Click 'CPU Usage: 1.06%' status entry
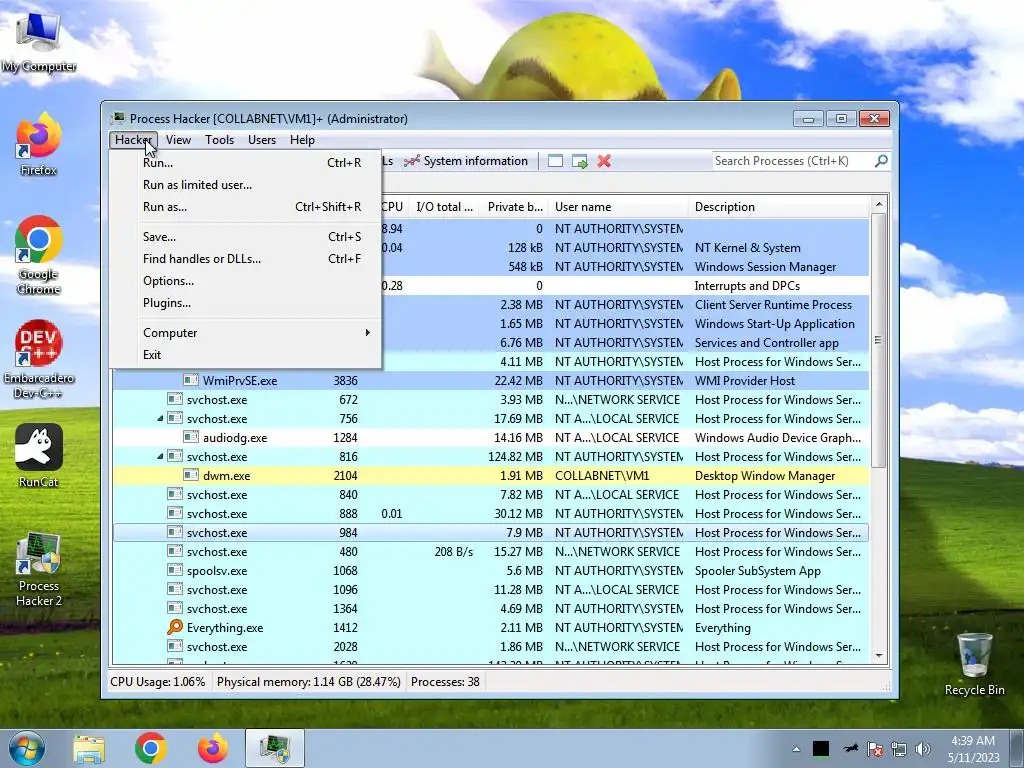Viewport: 1024px width, 768px height. [157, 682]
